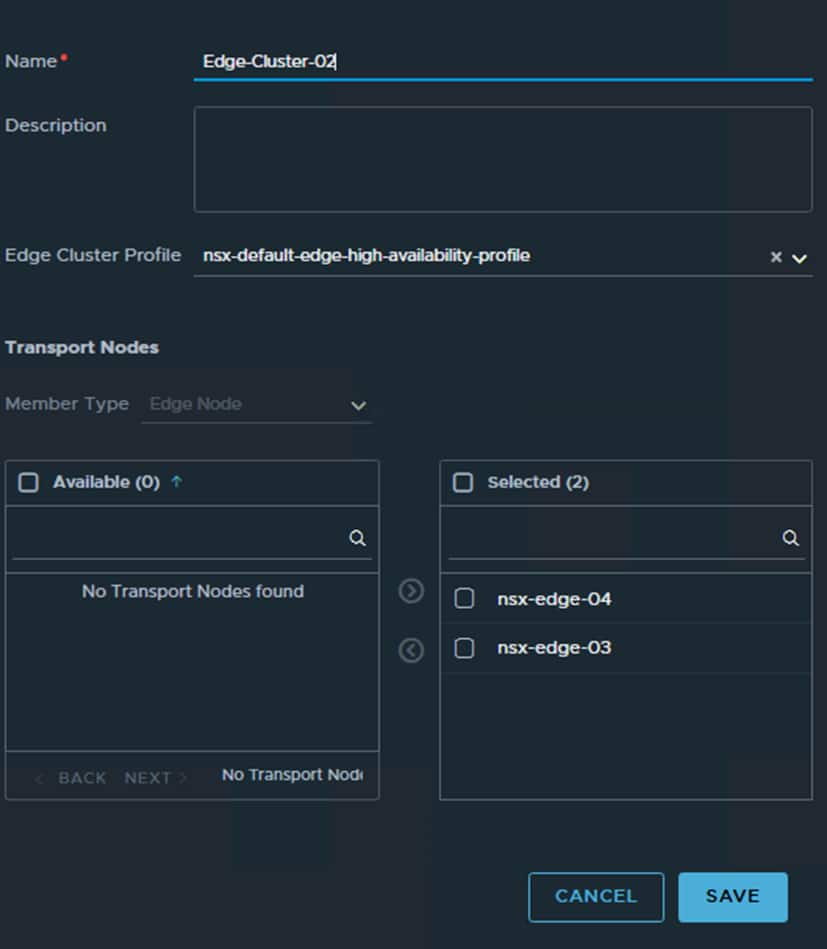Click the search icon in Available list
827x949 pixels.
point(357,537)
